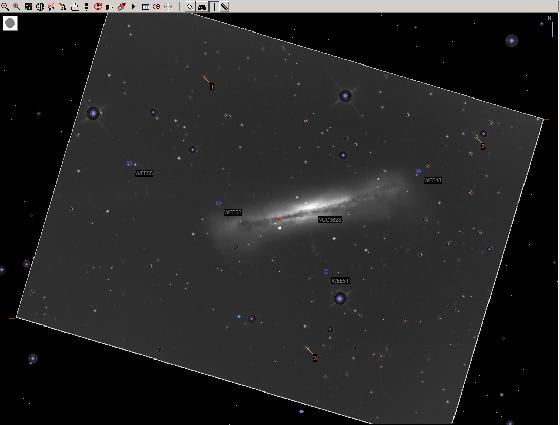Click the zoom in magnifier icon
Image resolution: width=560 pixels, height=425 pixels.
click(16, 6)
